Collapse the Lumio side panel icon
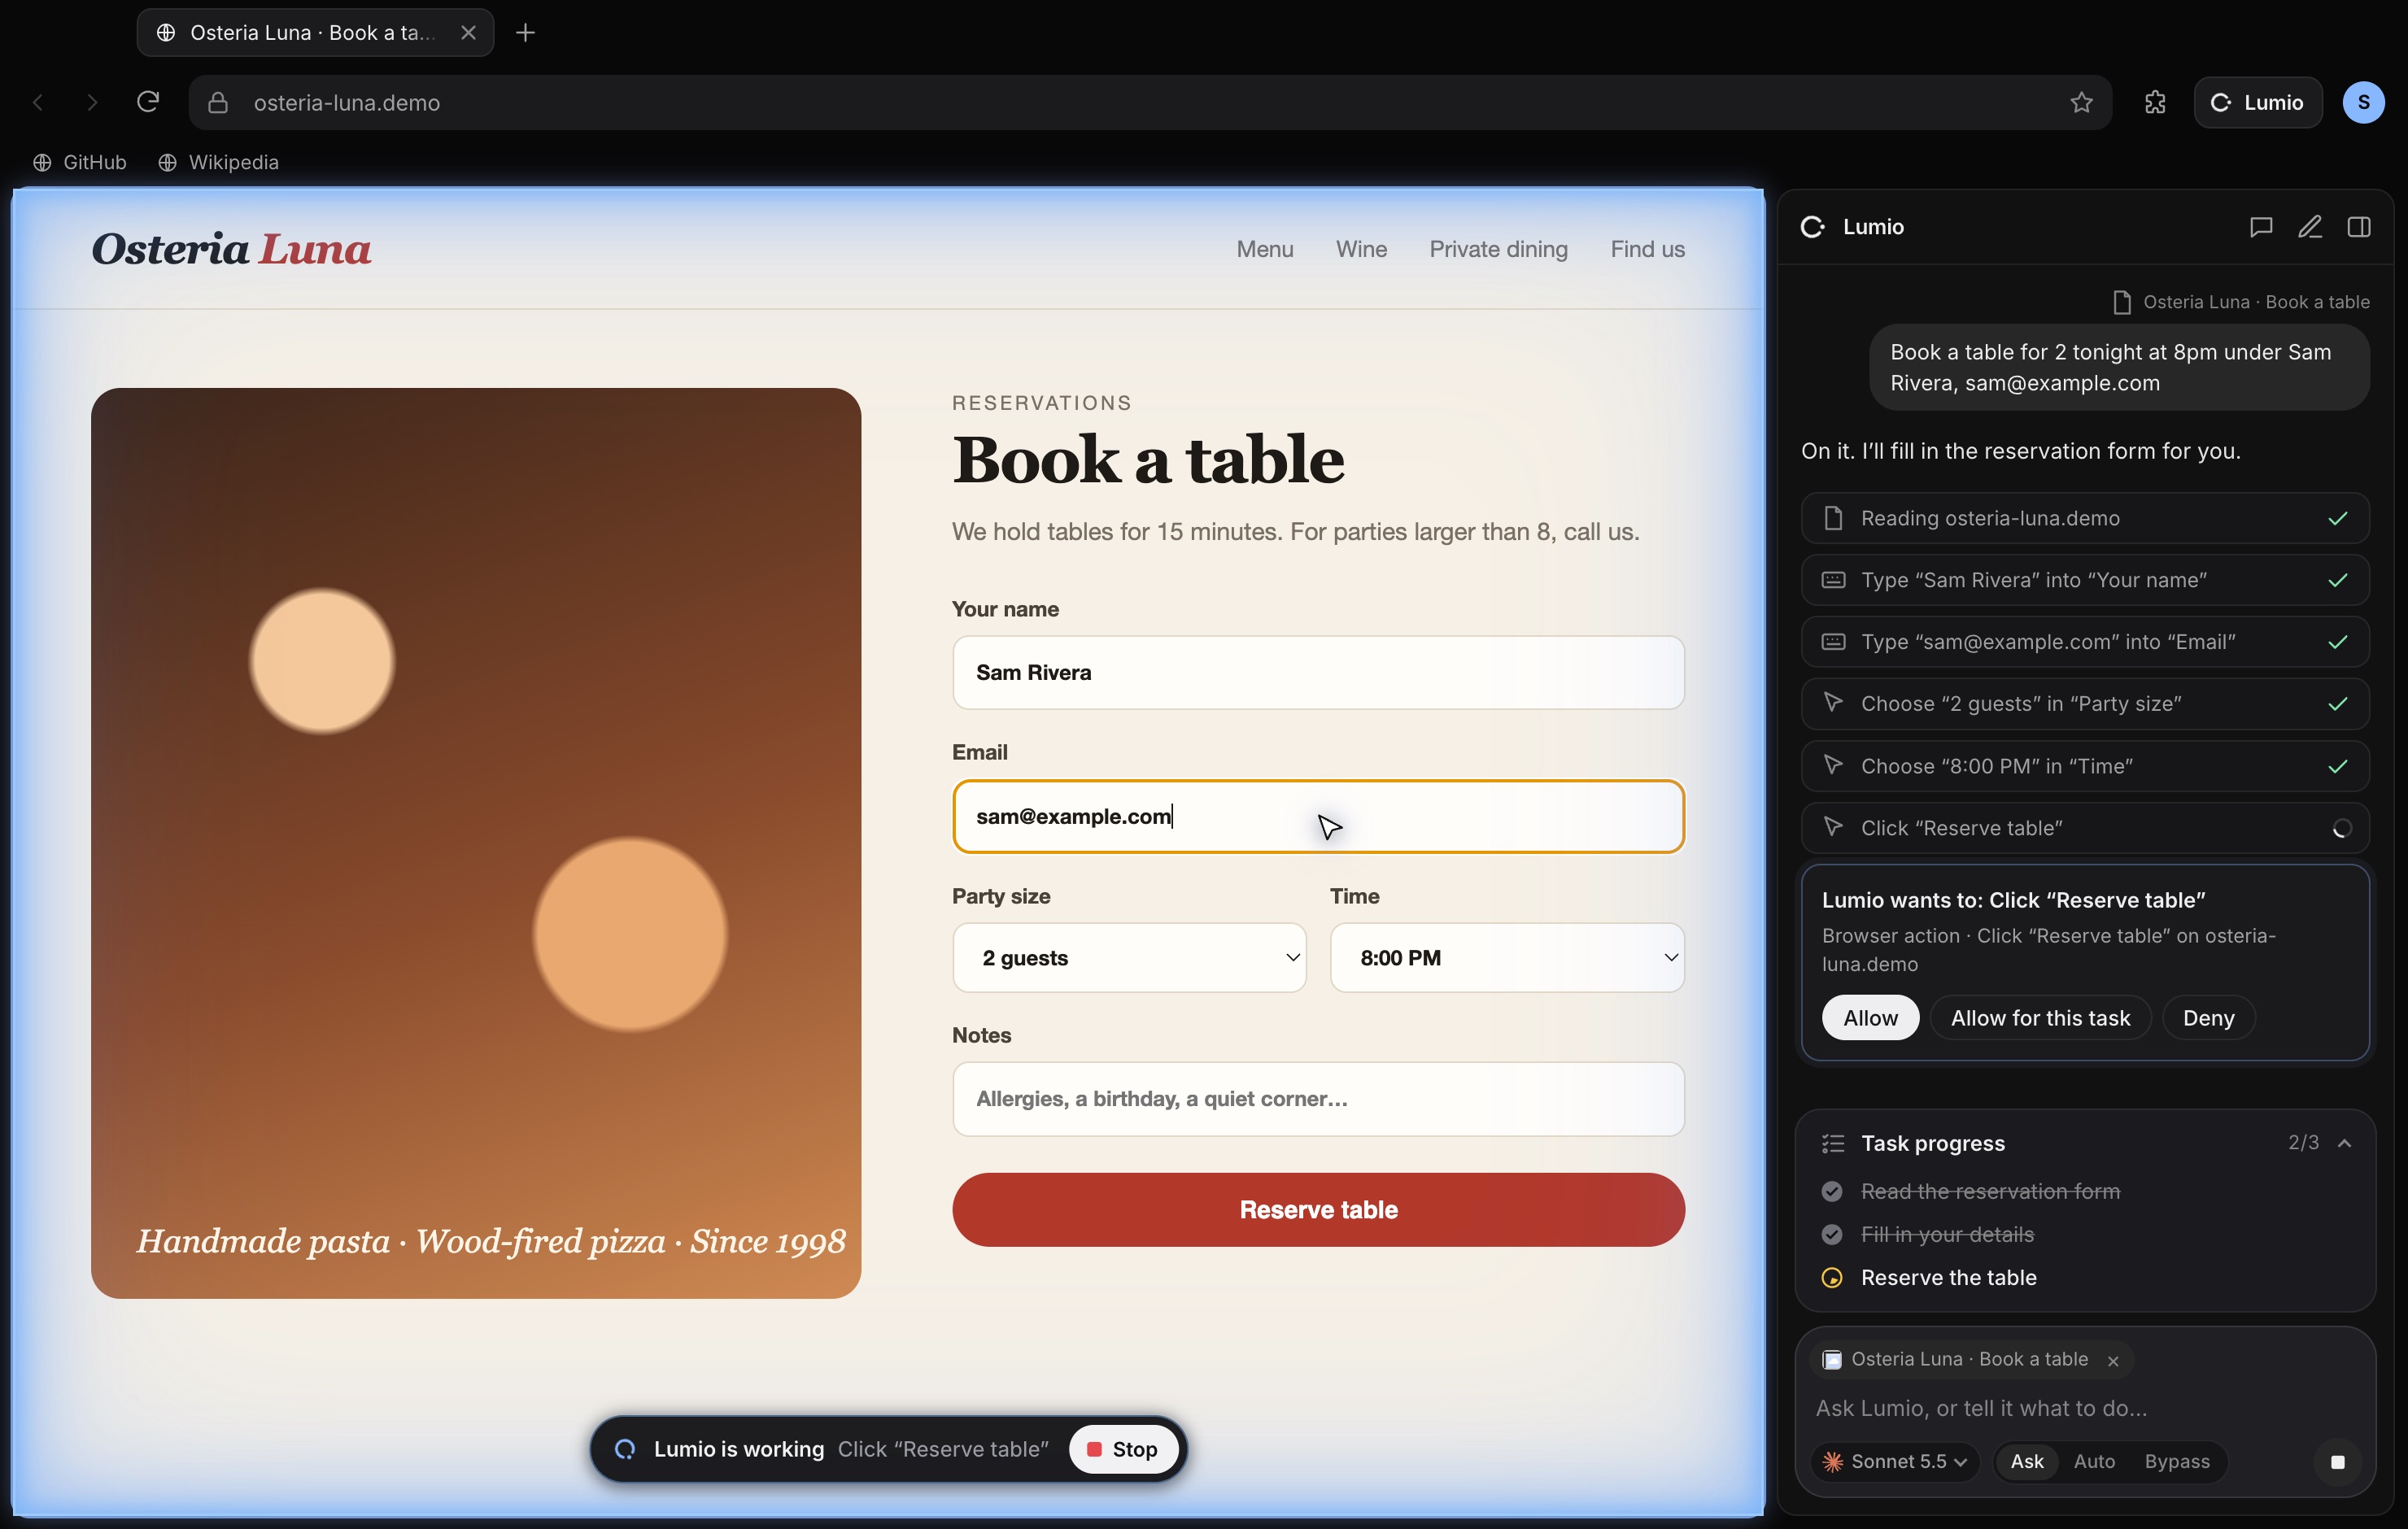 pos(2358,227)
